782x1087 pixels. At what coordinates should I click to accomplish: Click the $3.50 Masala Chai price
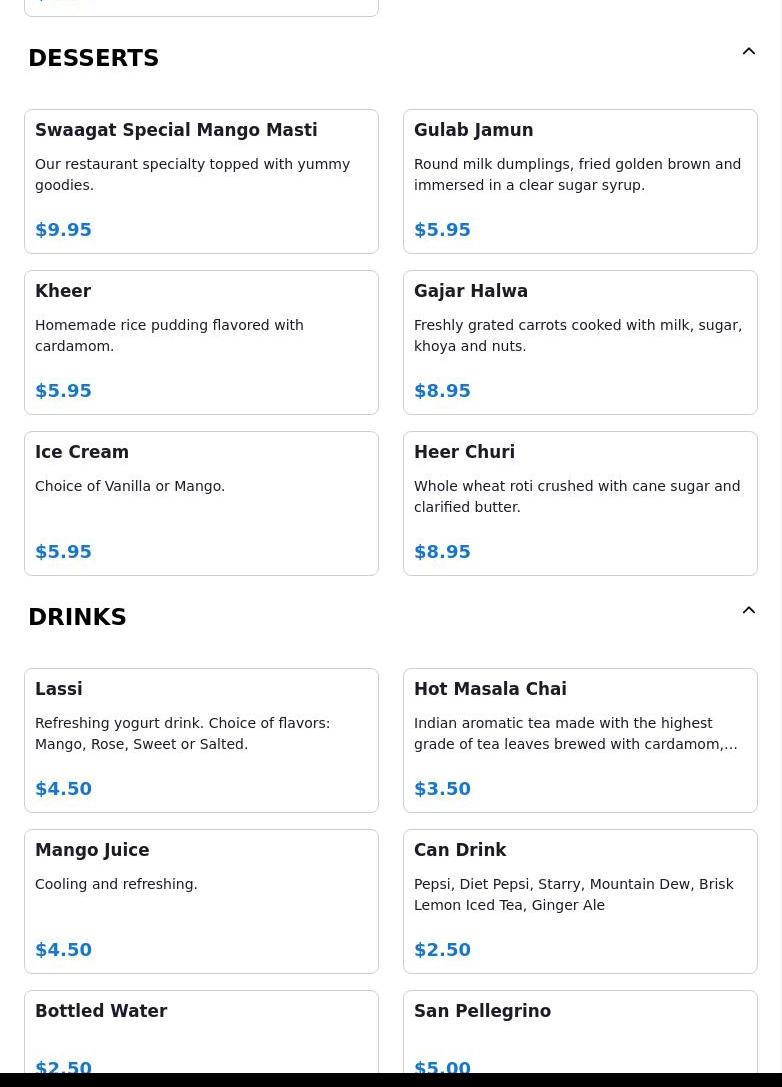[x=442, y=788]
